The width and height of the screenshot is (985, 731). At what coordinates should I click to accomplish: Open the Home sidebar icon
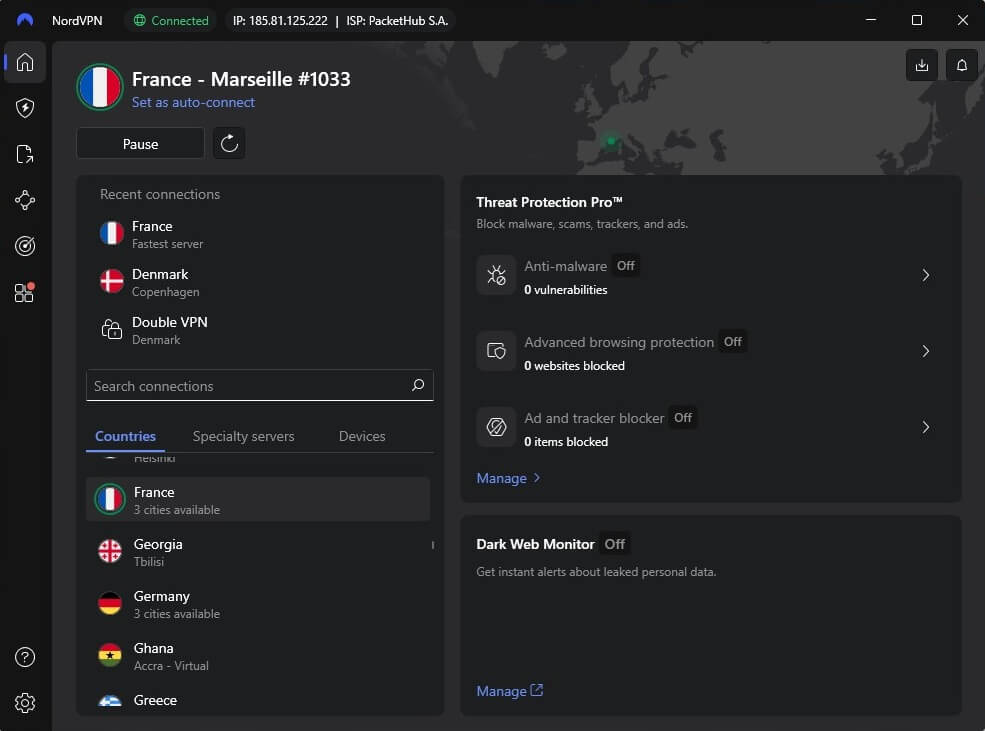[x=25, y=62]
